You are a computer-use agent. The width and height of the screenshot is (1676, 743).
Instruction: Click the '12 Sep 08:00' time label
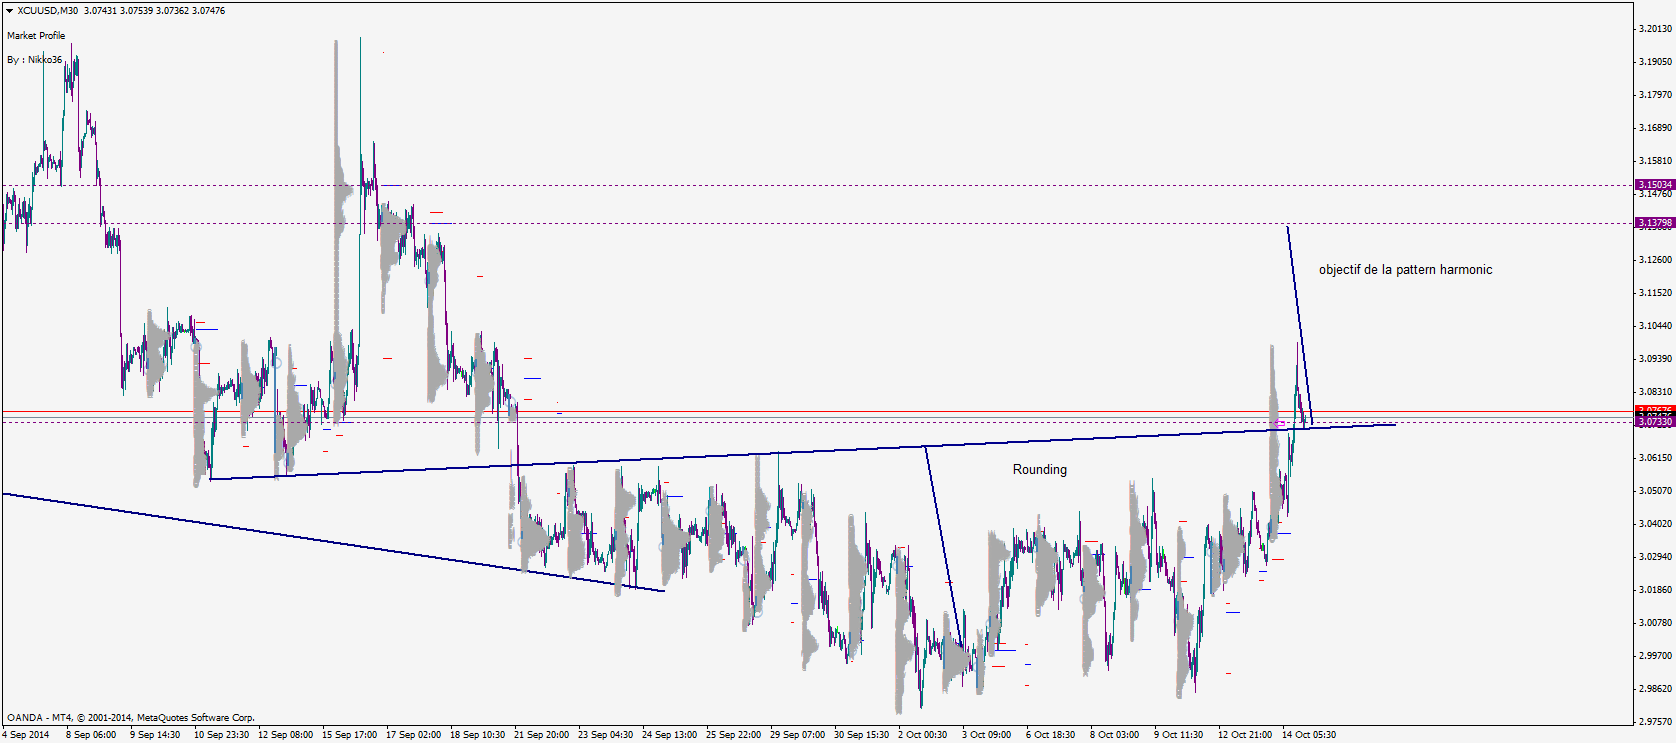pyautogui.click(x=285, y=735)
